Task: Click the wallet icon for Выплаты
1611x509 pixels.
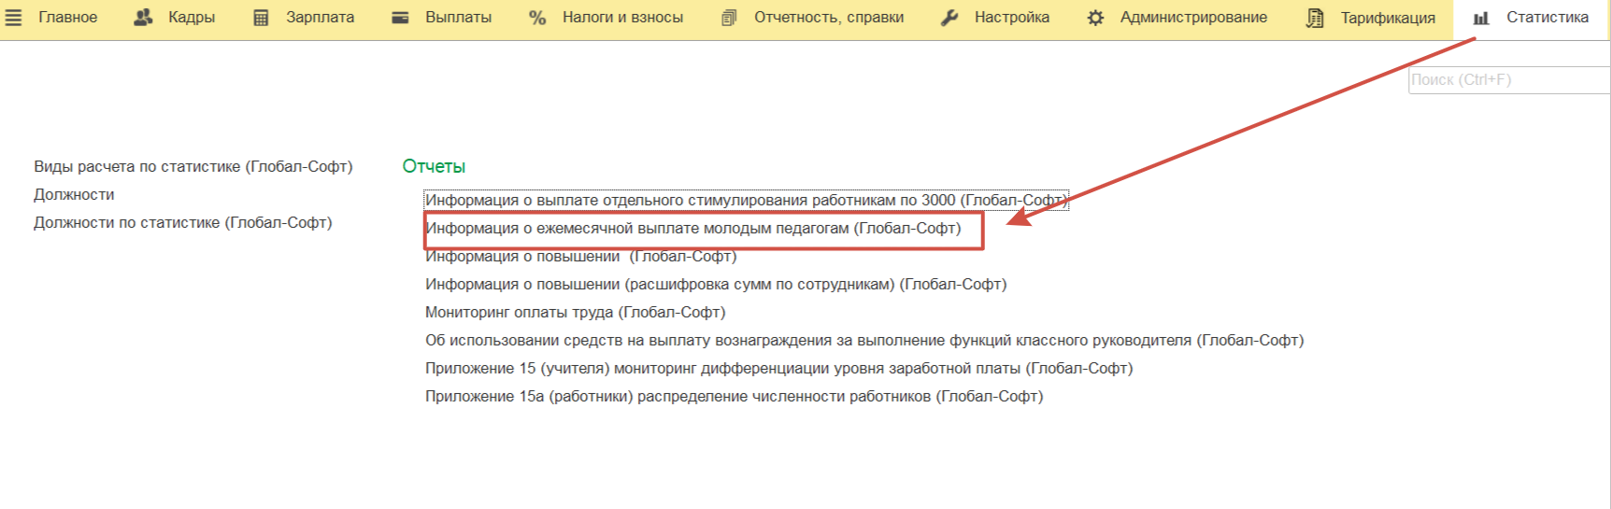Action: pos(400,17)
